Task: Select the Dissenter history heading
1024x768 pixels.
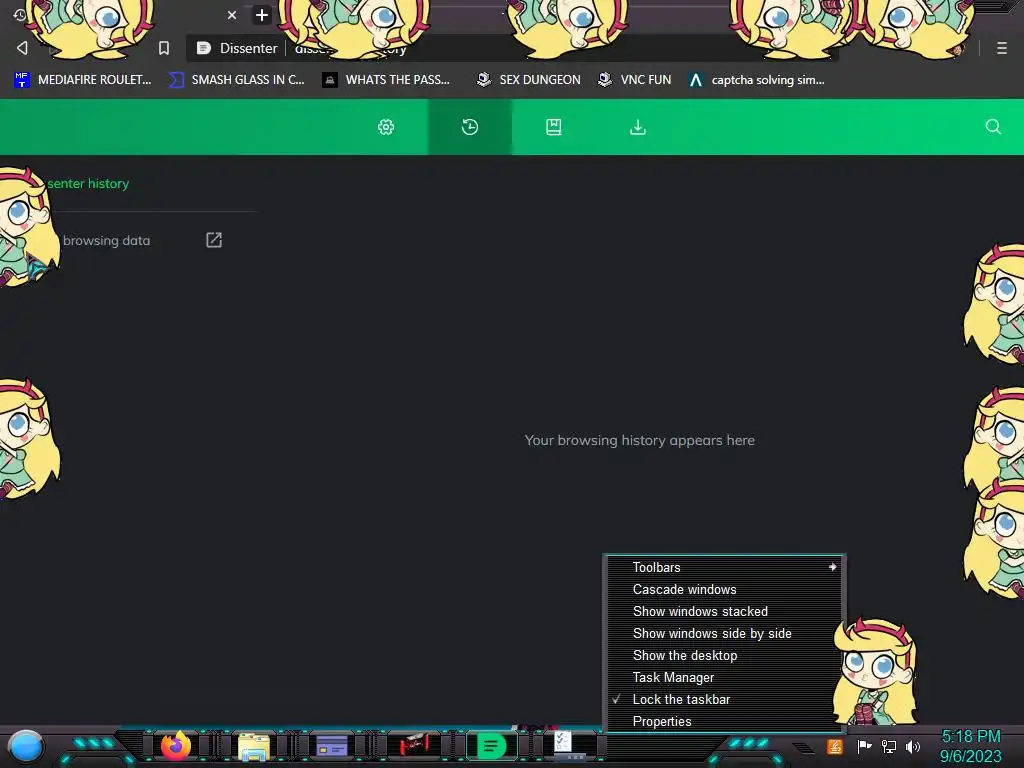Action: [x=88, y=184]
